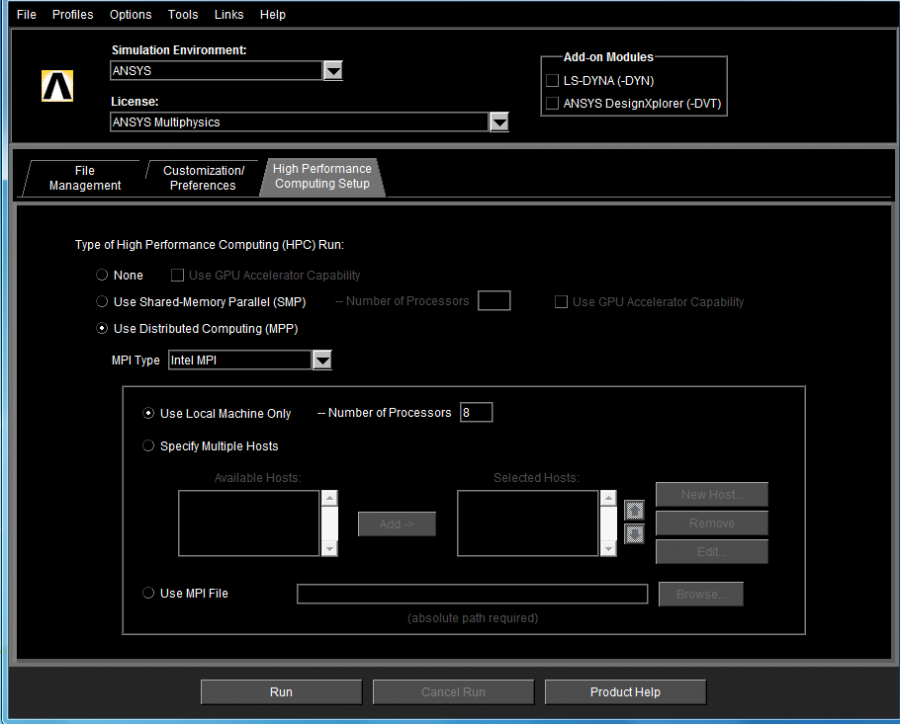Select the Use MPI File option
This screenshot has width=900, height=724.
click(x=148, y=593)
